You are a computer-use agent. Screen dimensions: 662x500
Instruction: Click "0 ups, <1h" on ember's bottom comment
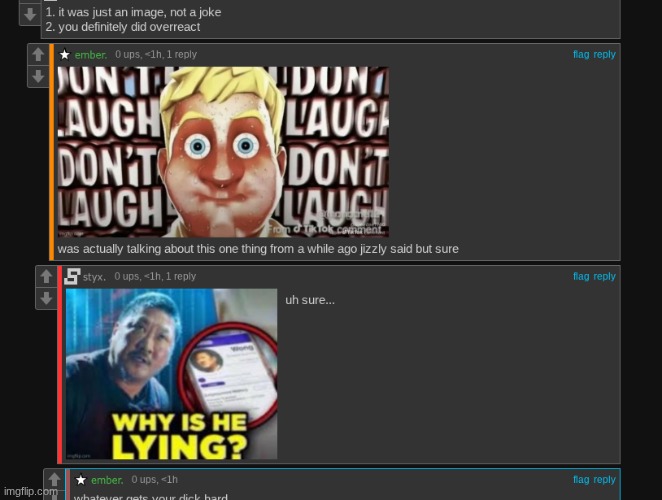point(155,480)
